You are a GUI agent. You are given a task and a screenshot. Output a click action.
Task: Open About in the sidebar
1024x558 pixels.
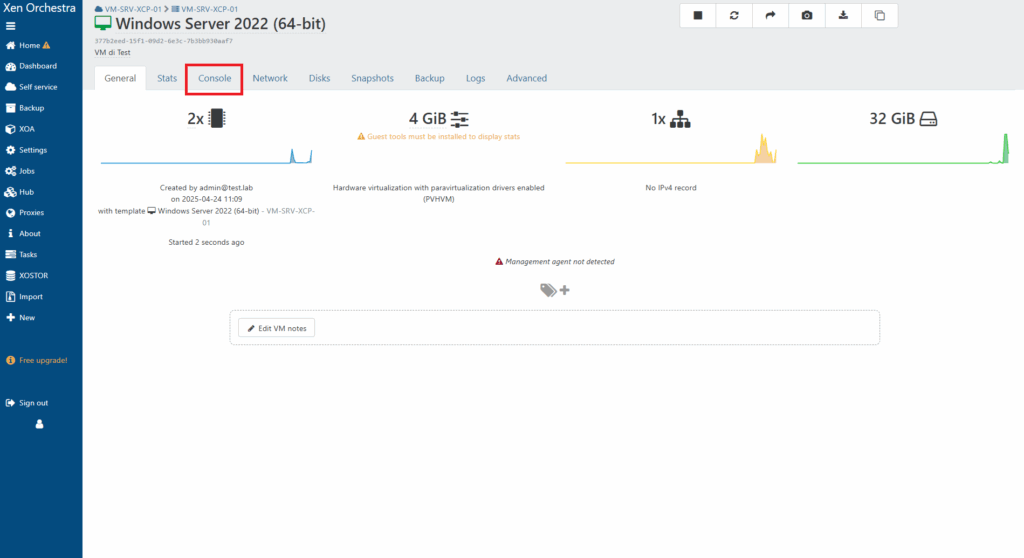point(24,233)
